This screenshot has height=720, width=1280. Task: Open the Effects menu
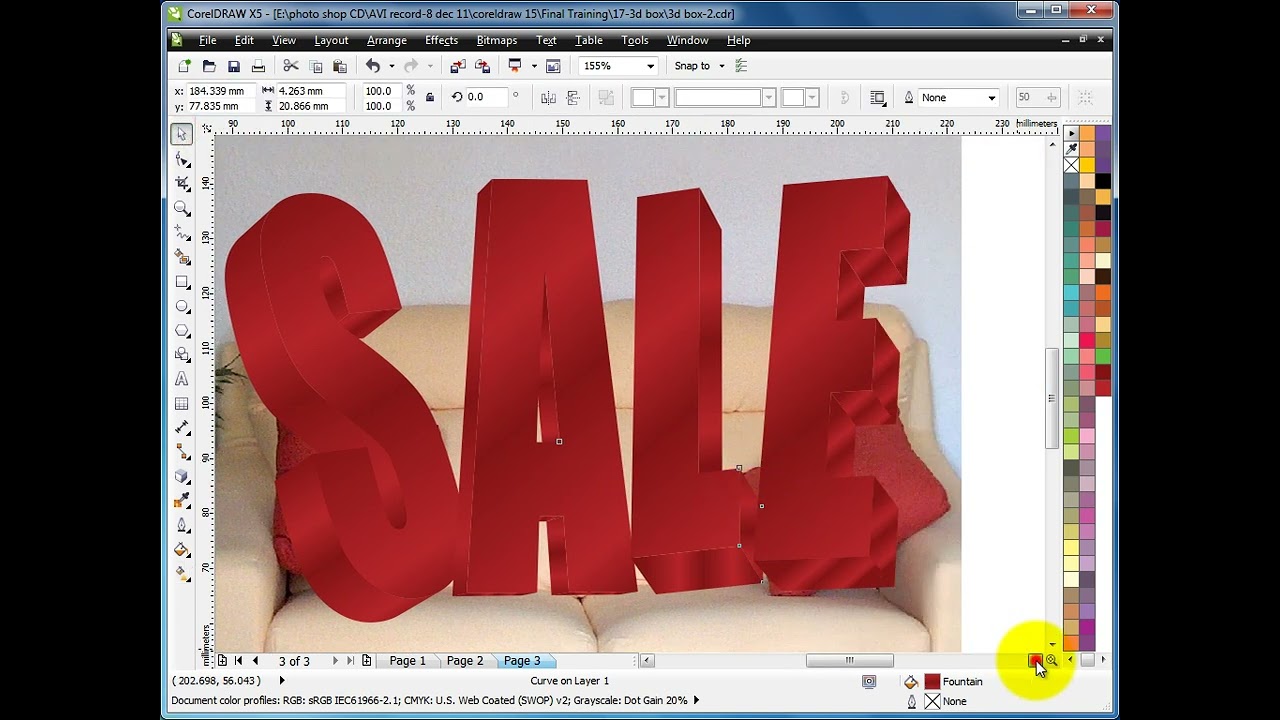click(441, 40)
